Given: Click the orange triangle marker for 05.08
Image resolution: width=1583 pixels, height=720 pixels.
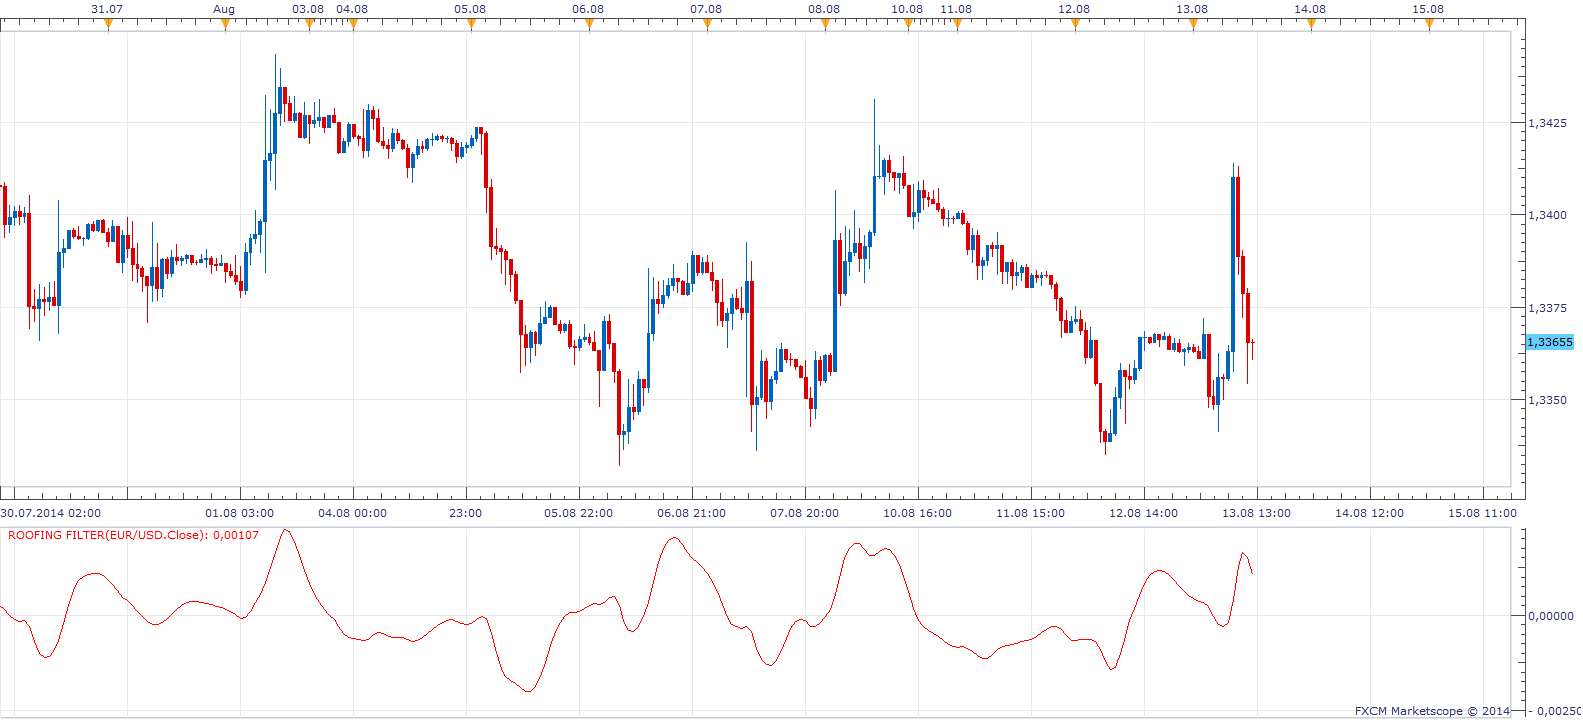Looking at the screenshot, I should [x=471, y=25].
